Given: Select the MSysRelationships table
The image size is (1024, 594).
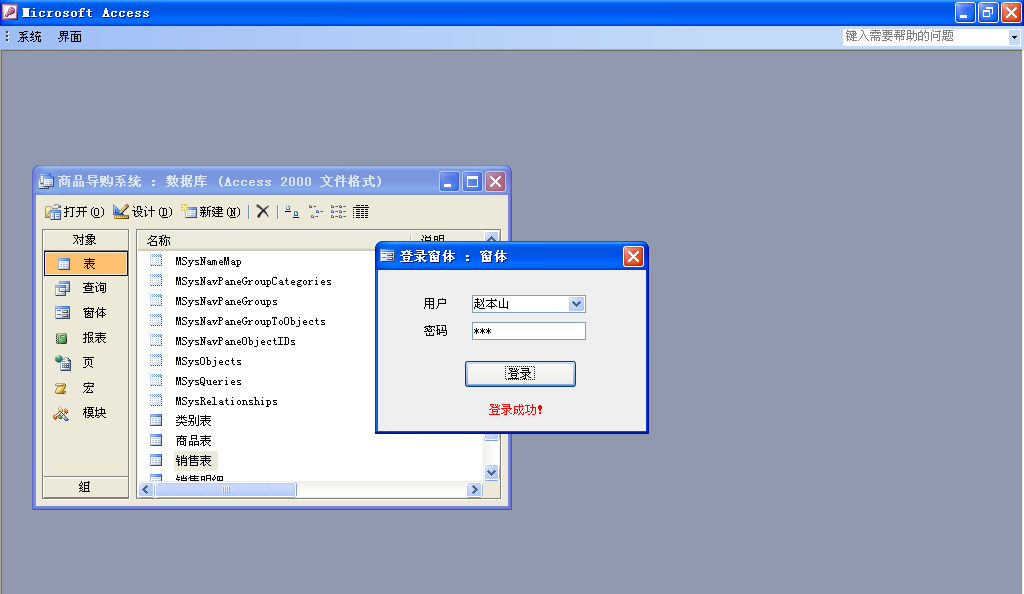Looking at the screenshot, I should click(x=227, y=401).
